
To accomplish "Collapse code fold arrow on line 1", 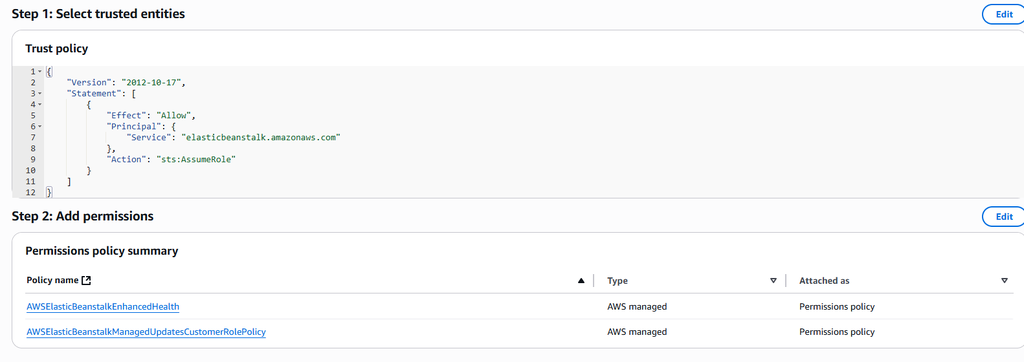I will 40,71.
